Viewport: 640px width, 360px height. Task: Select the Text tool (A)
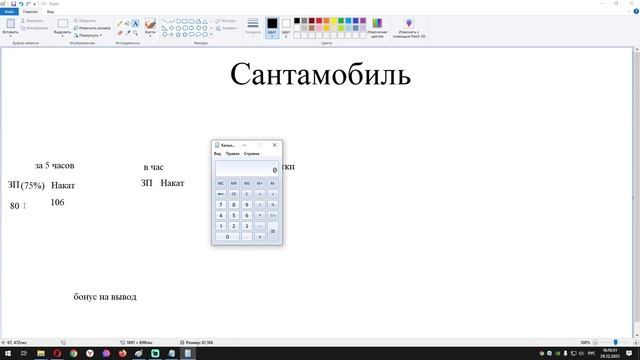(x=136, y=24)
